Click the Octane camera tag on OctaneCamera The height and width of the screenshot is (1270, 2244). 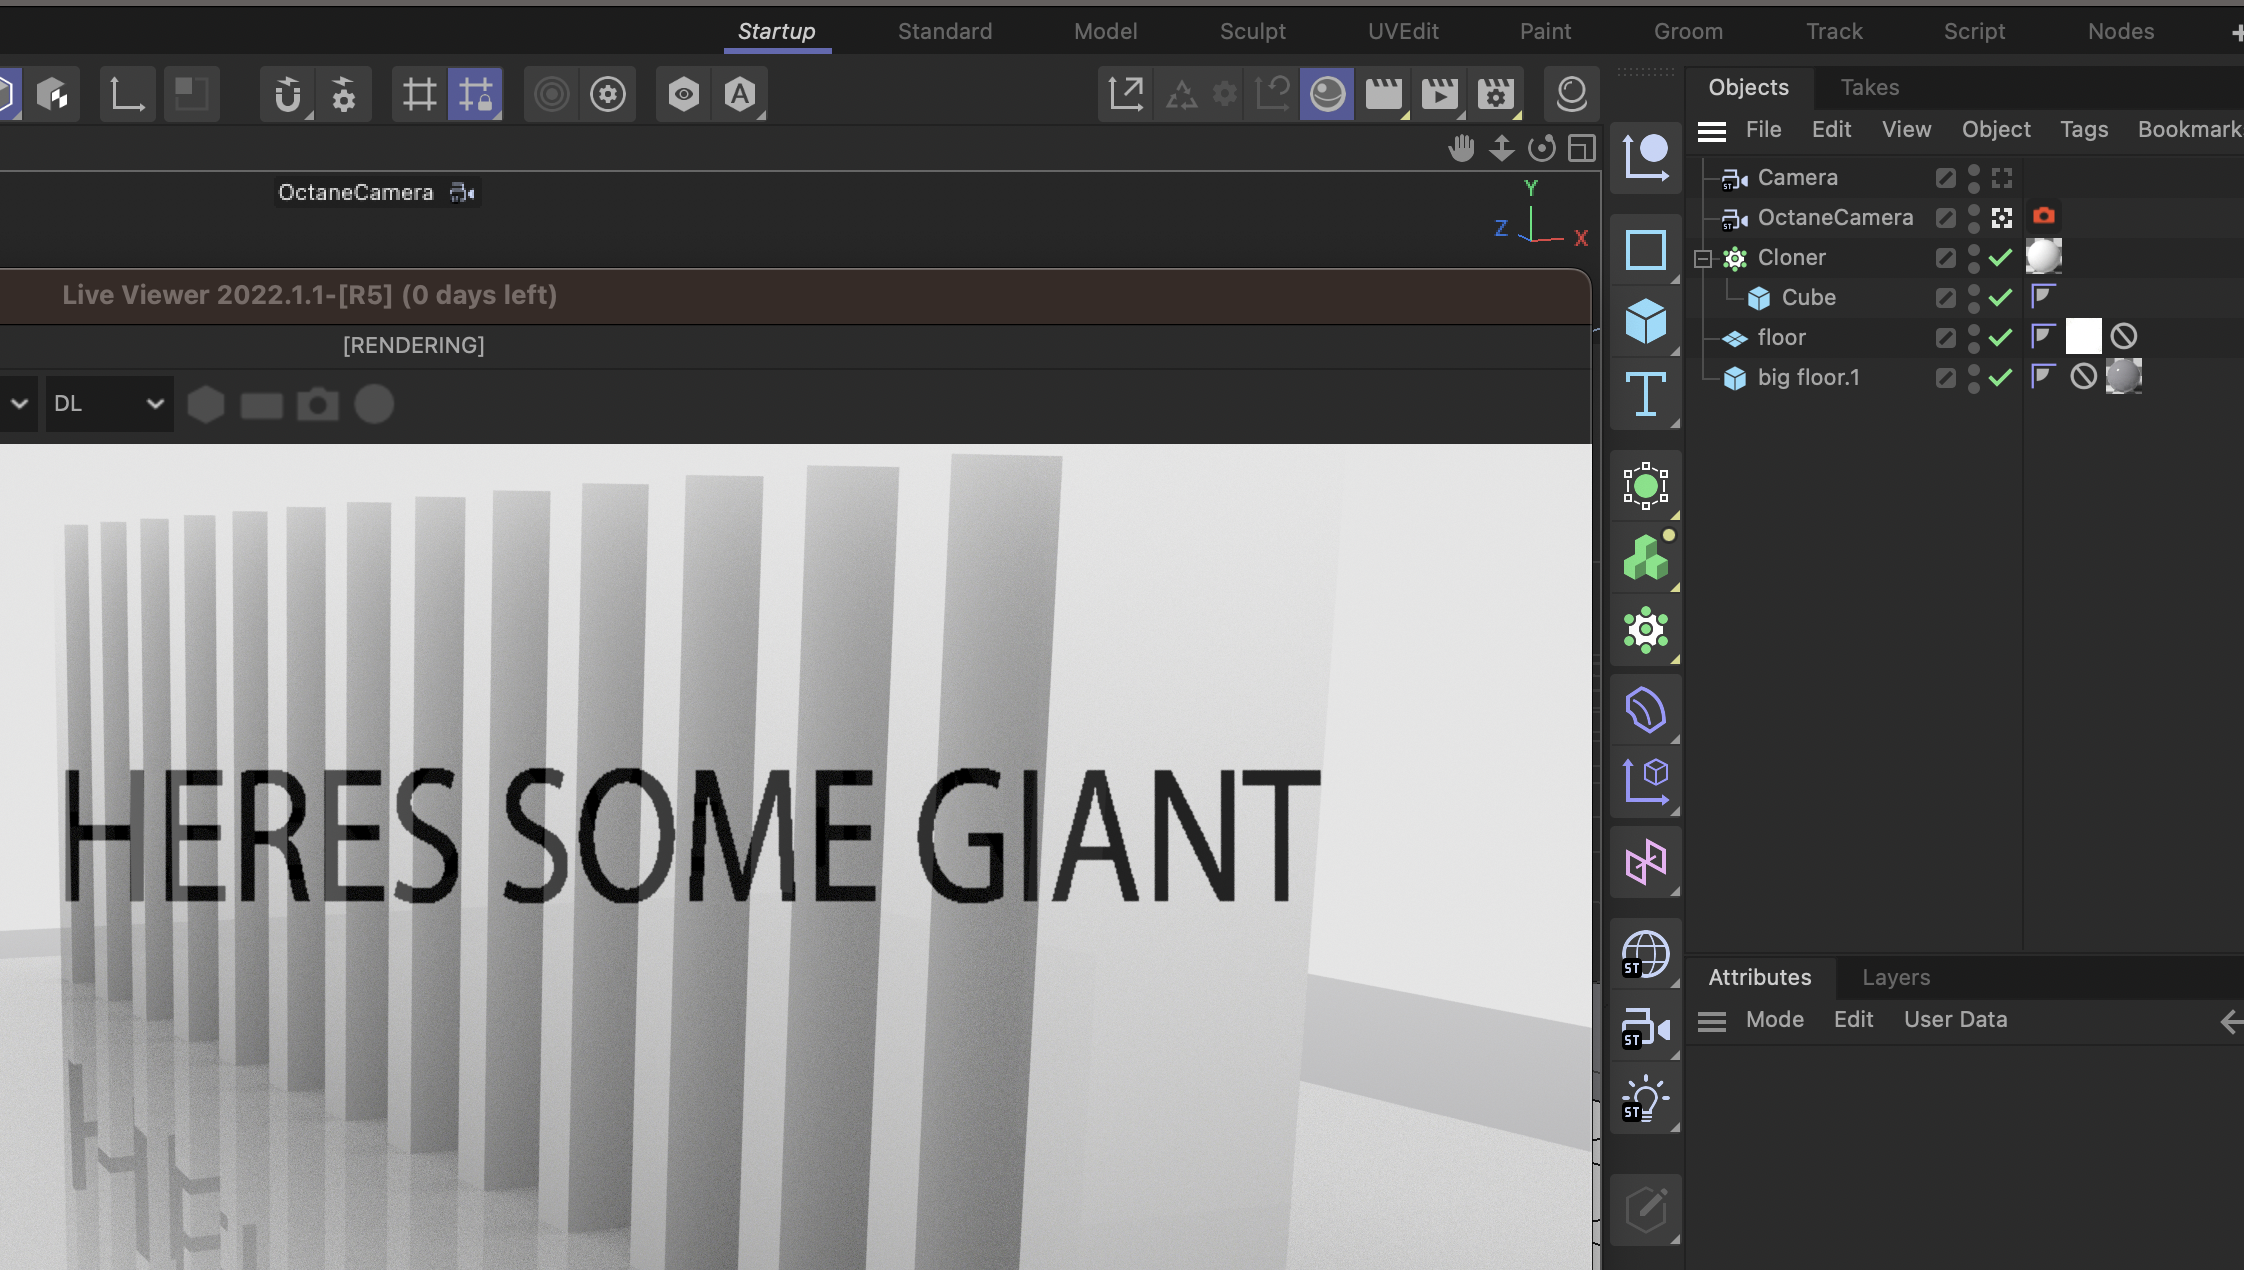[2043, 217]
